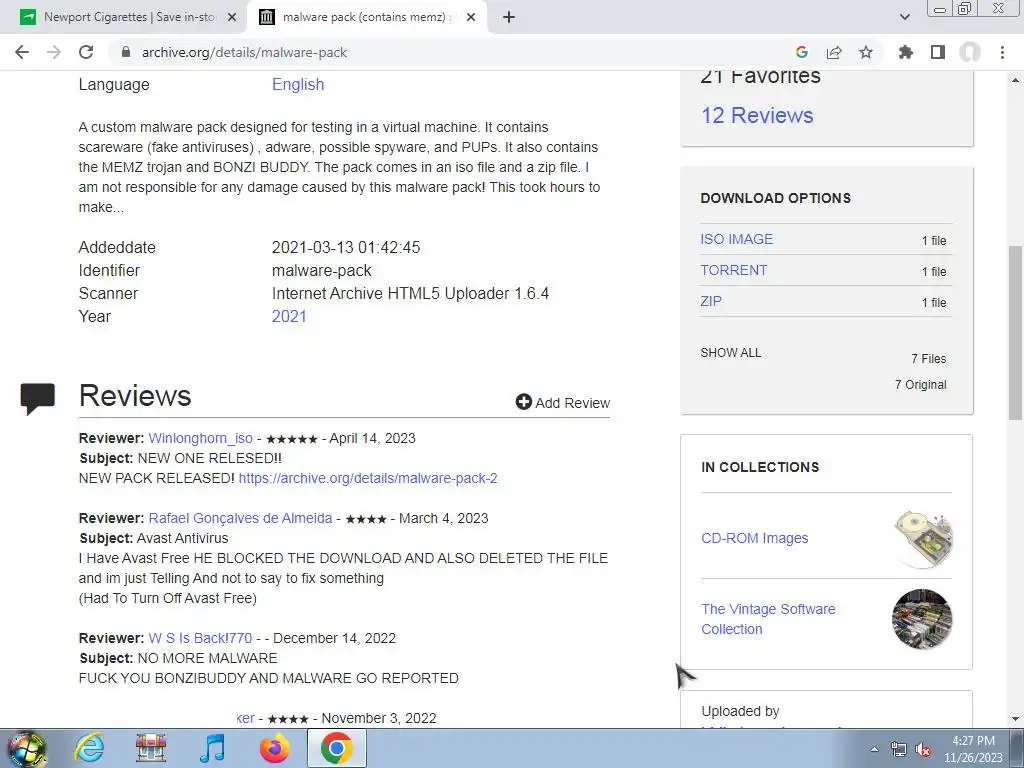Open reviewer W S Is Back!770 profile
This screenshot has width=1024, height=768.
200,638
